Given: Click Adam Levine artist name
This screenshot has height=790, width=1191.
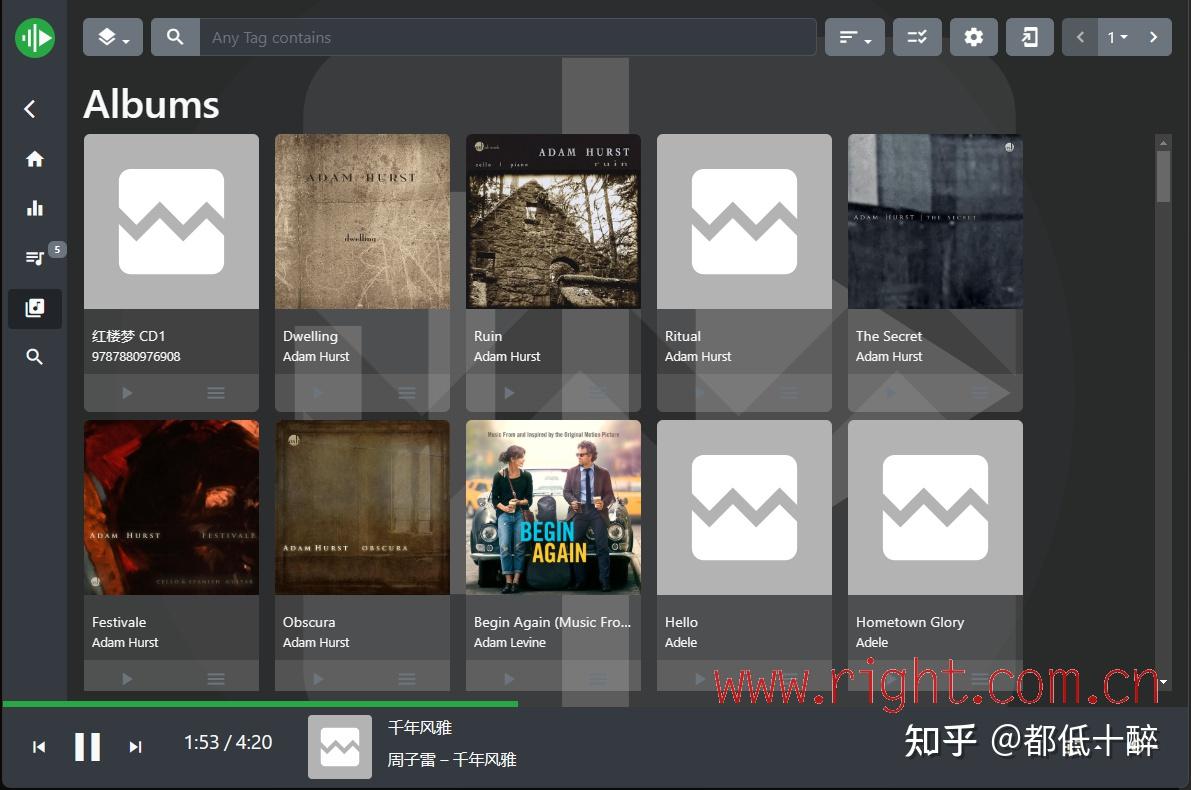Looking at the screenshot, I should coord(510,643).
